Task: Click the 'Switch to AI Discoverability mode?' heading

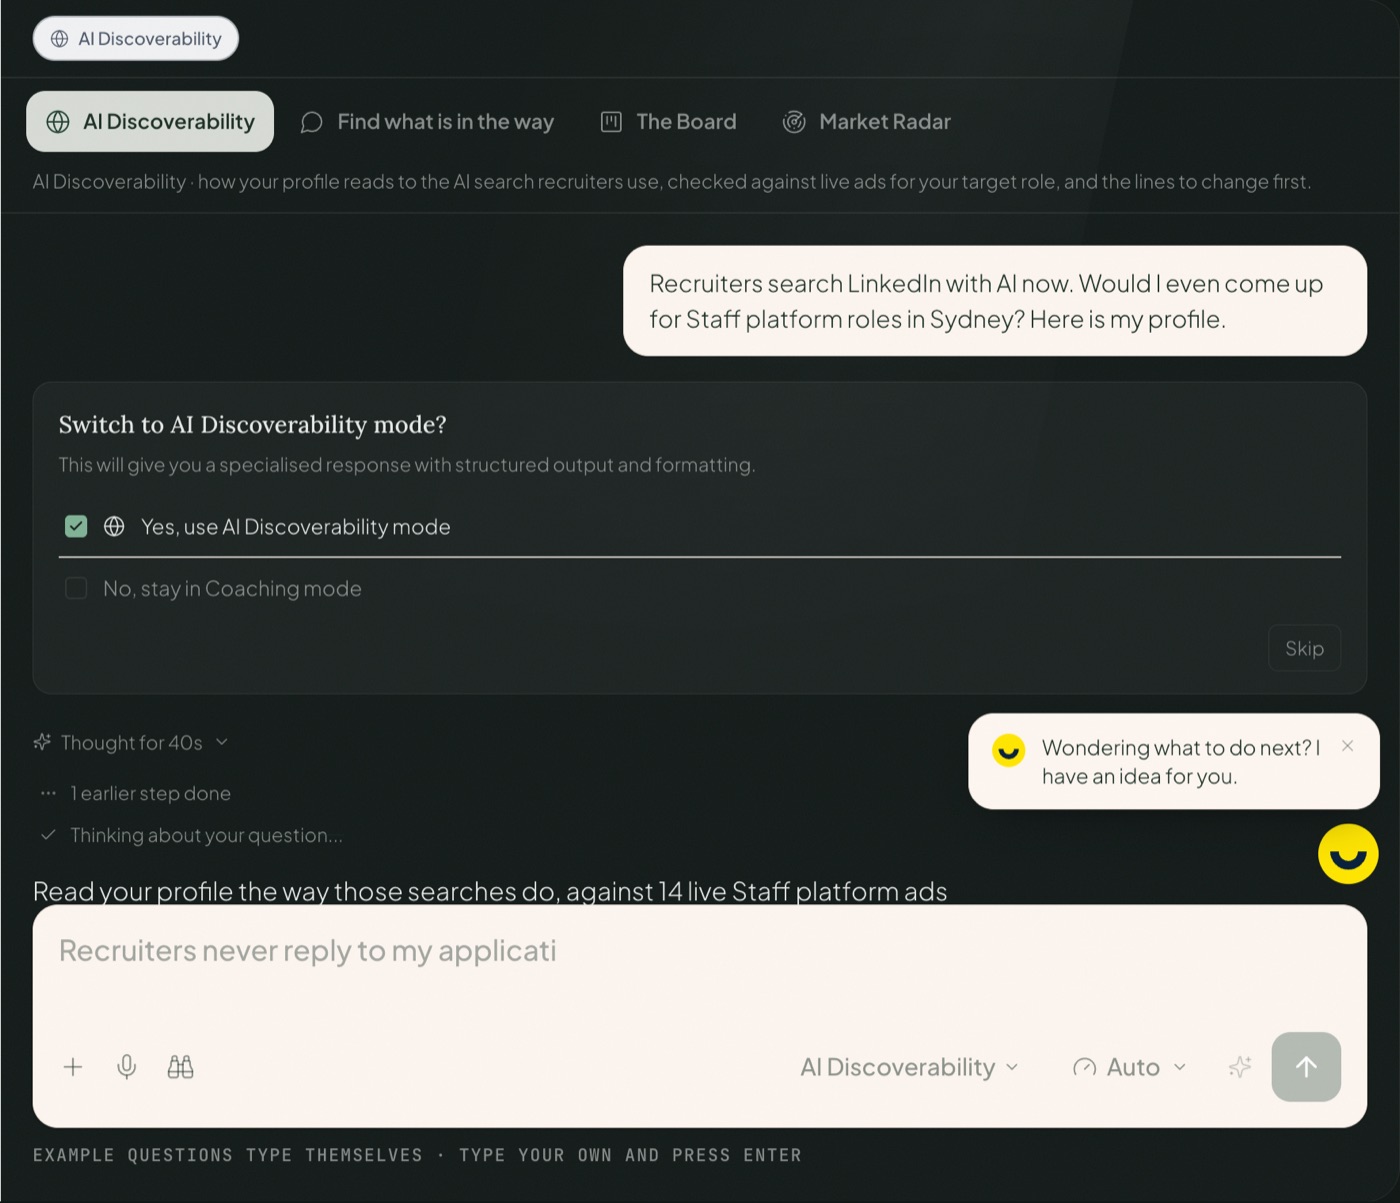Action: point(253,425)
